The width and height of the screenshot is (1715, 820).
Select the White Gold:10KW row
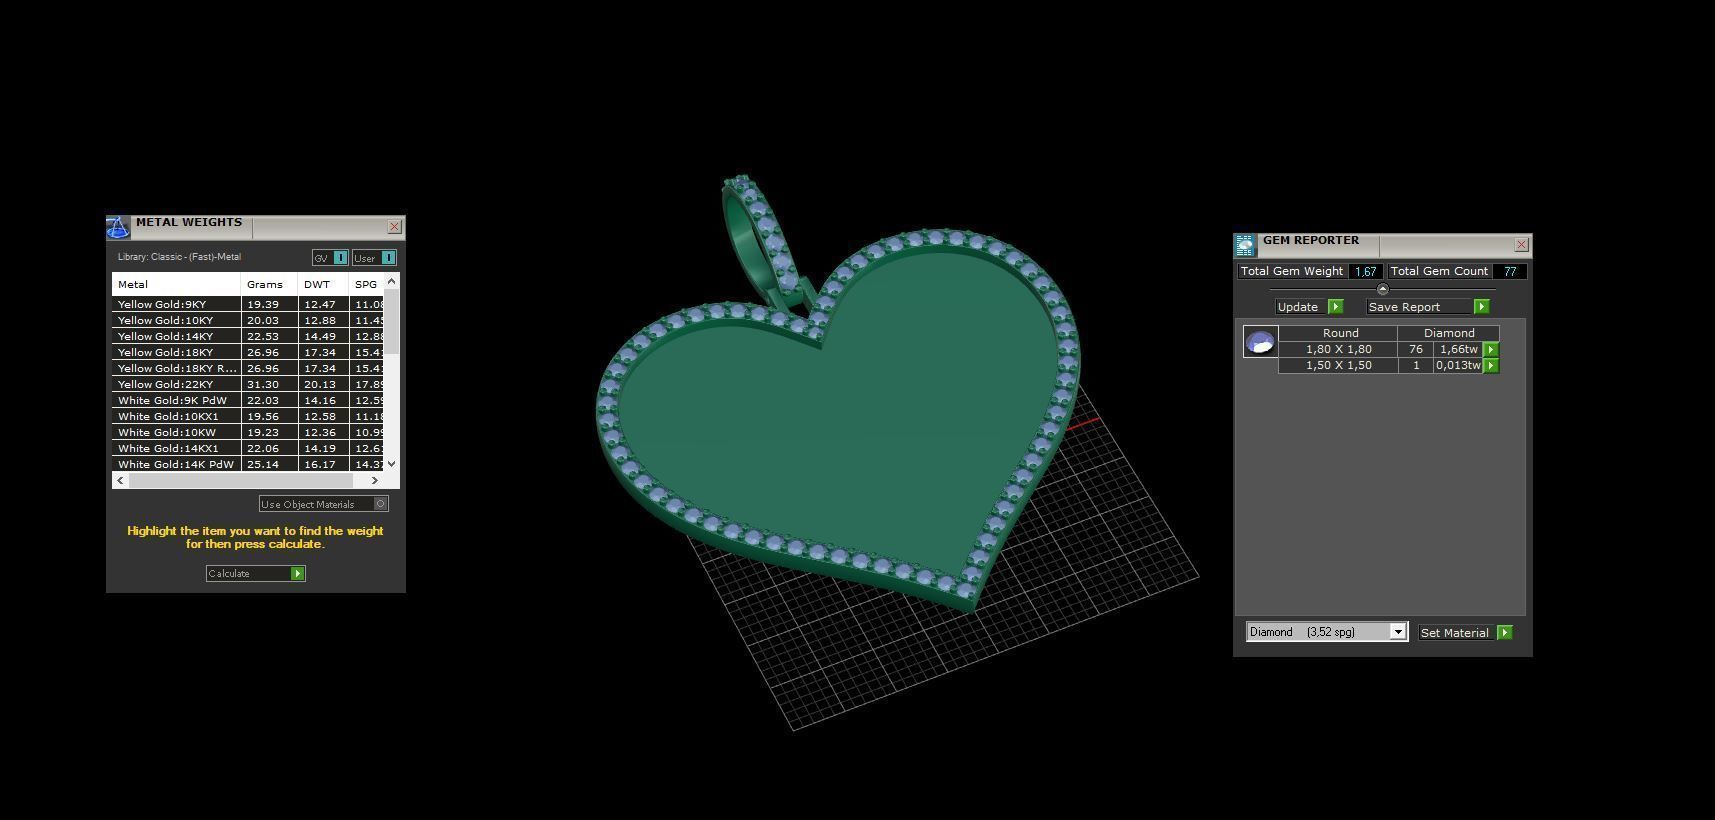coord(248,432)
